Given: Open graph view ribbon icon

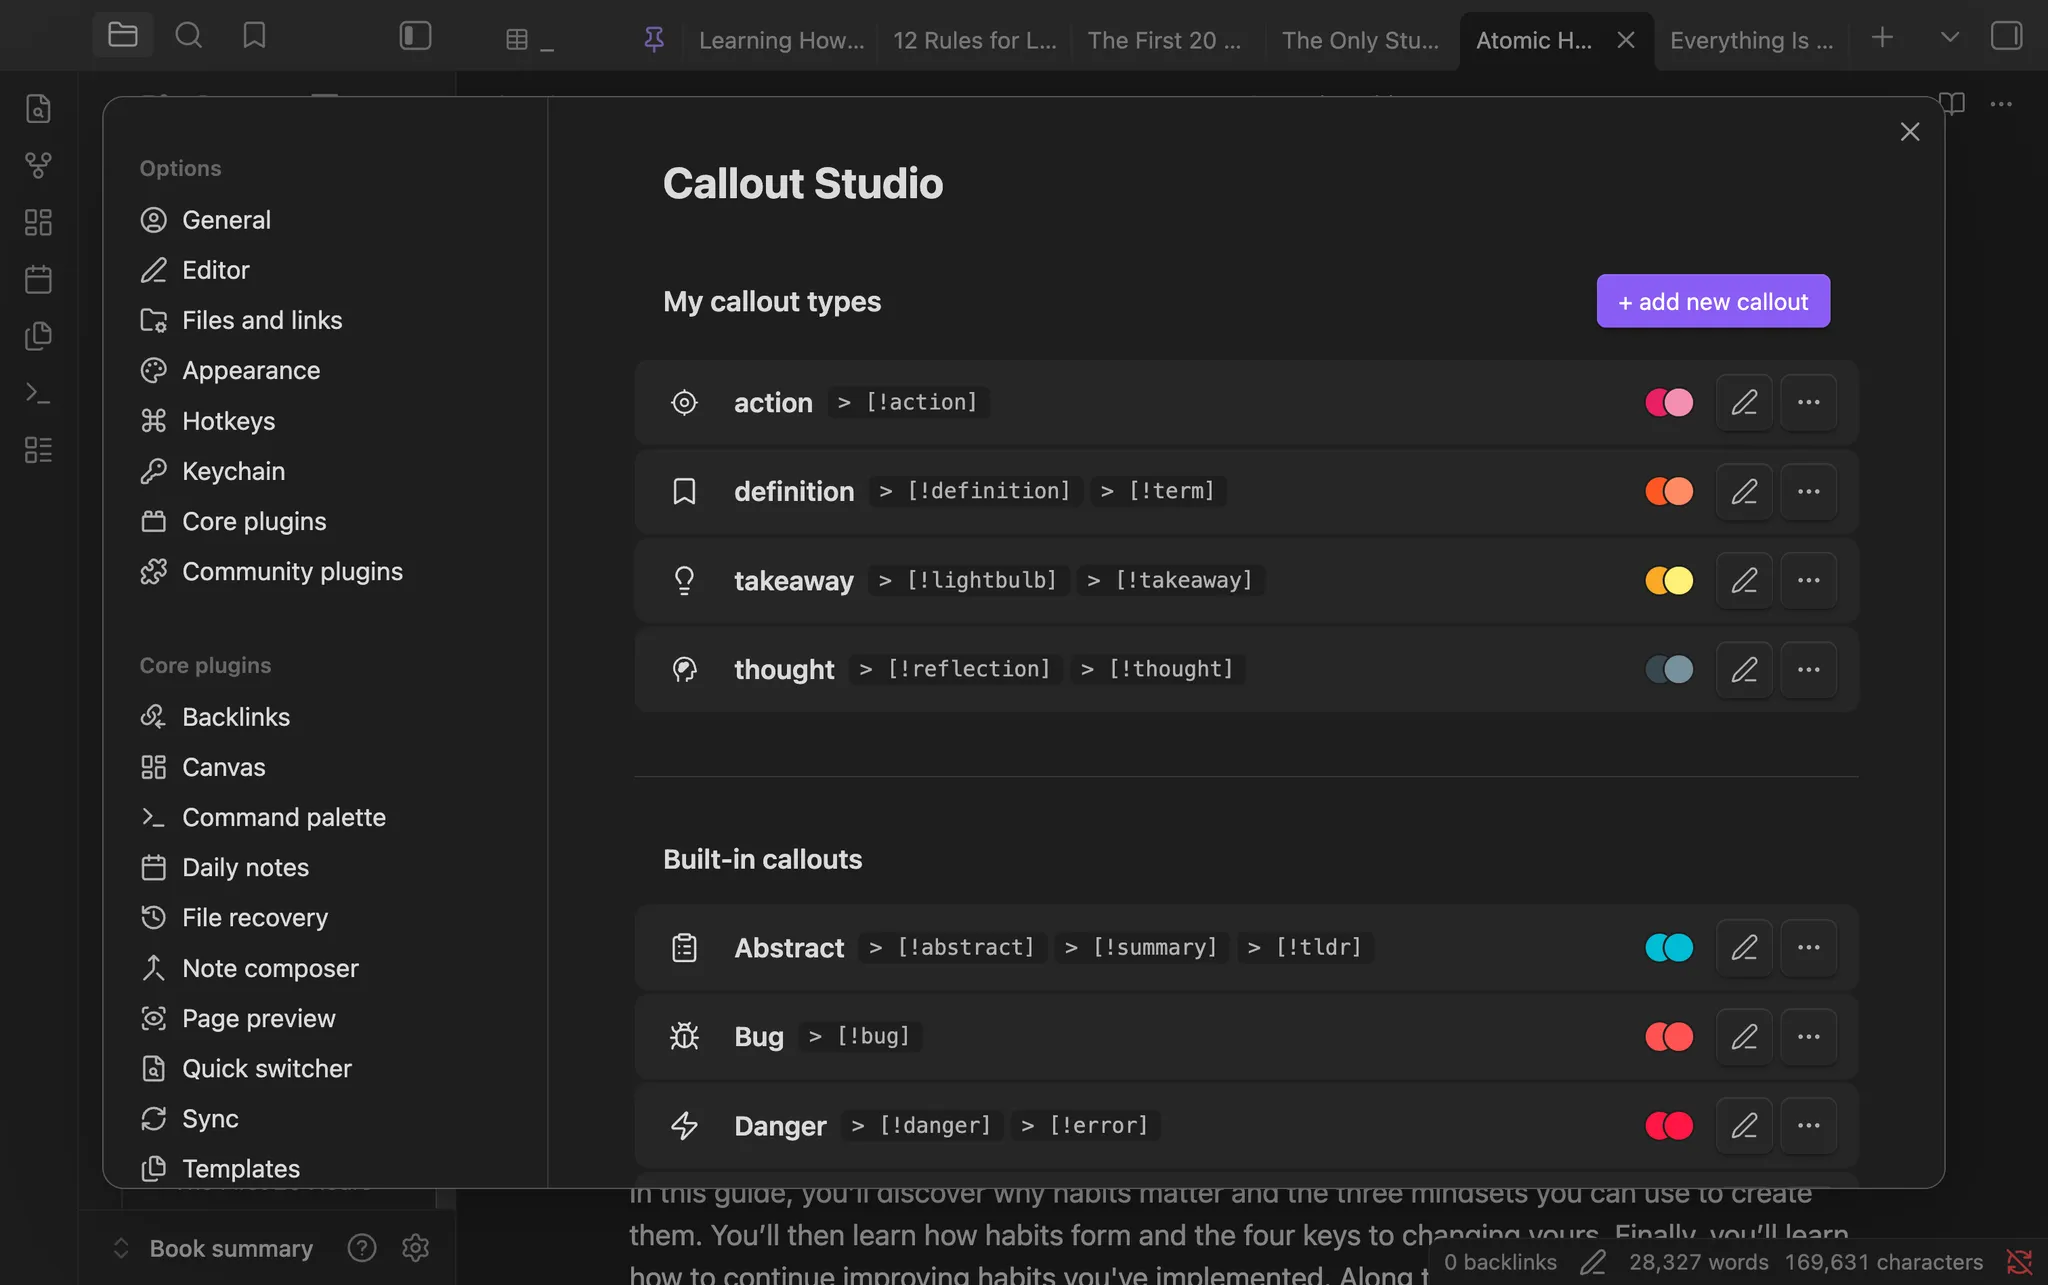Looking at the screenshot, I should click(x=38, y=165).
